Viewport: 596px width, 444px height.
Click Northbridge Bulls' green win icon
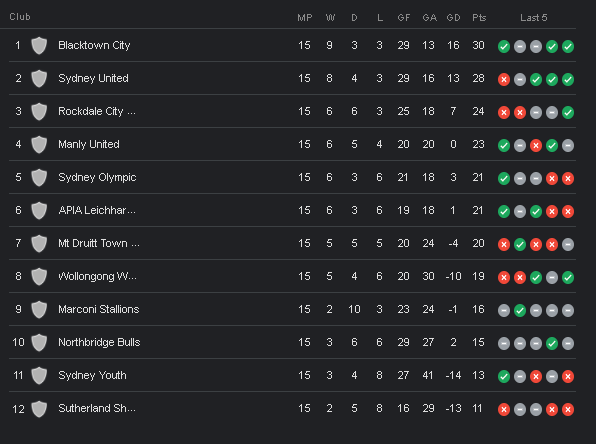pos(552,344)
